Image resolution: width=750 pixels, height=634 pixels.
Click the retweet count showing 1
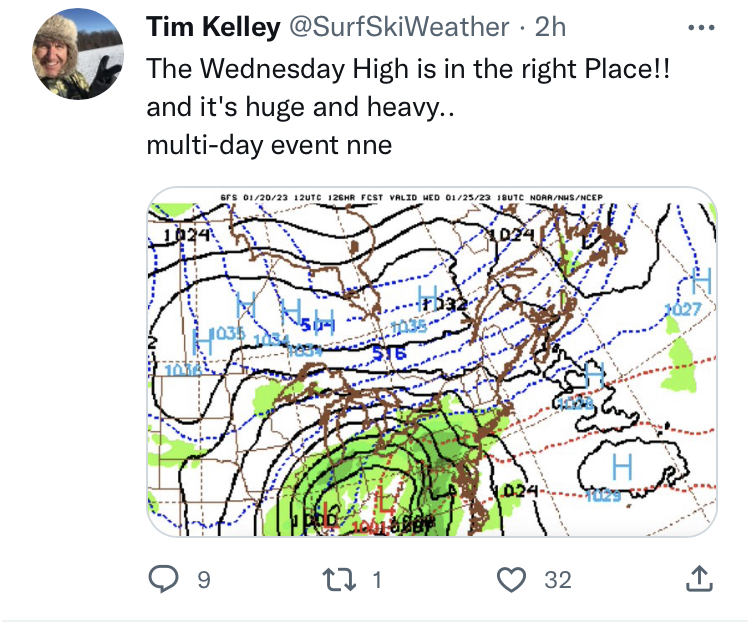[377, 579]
